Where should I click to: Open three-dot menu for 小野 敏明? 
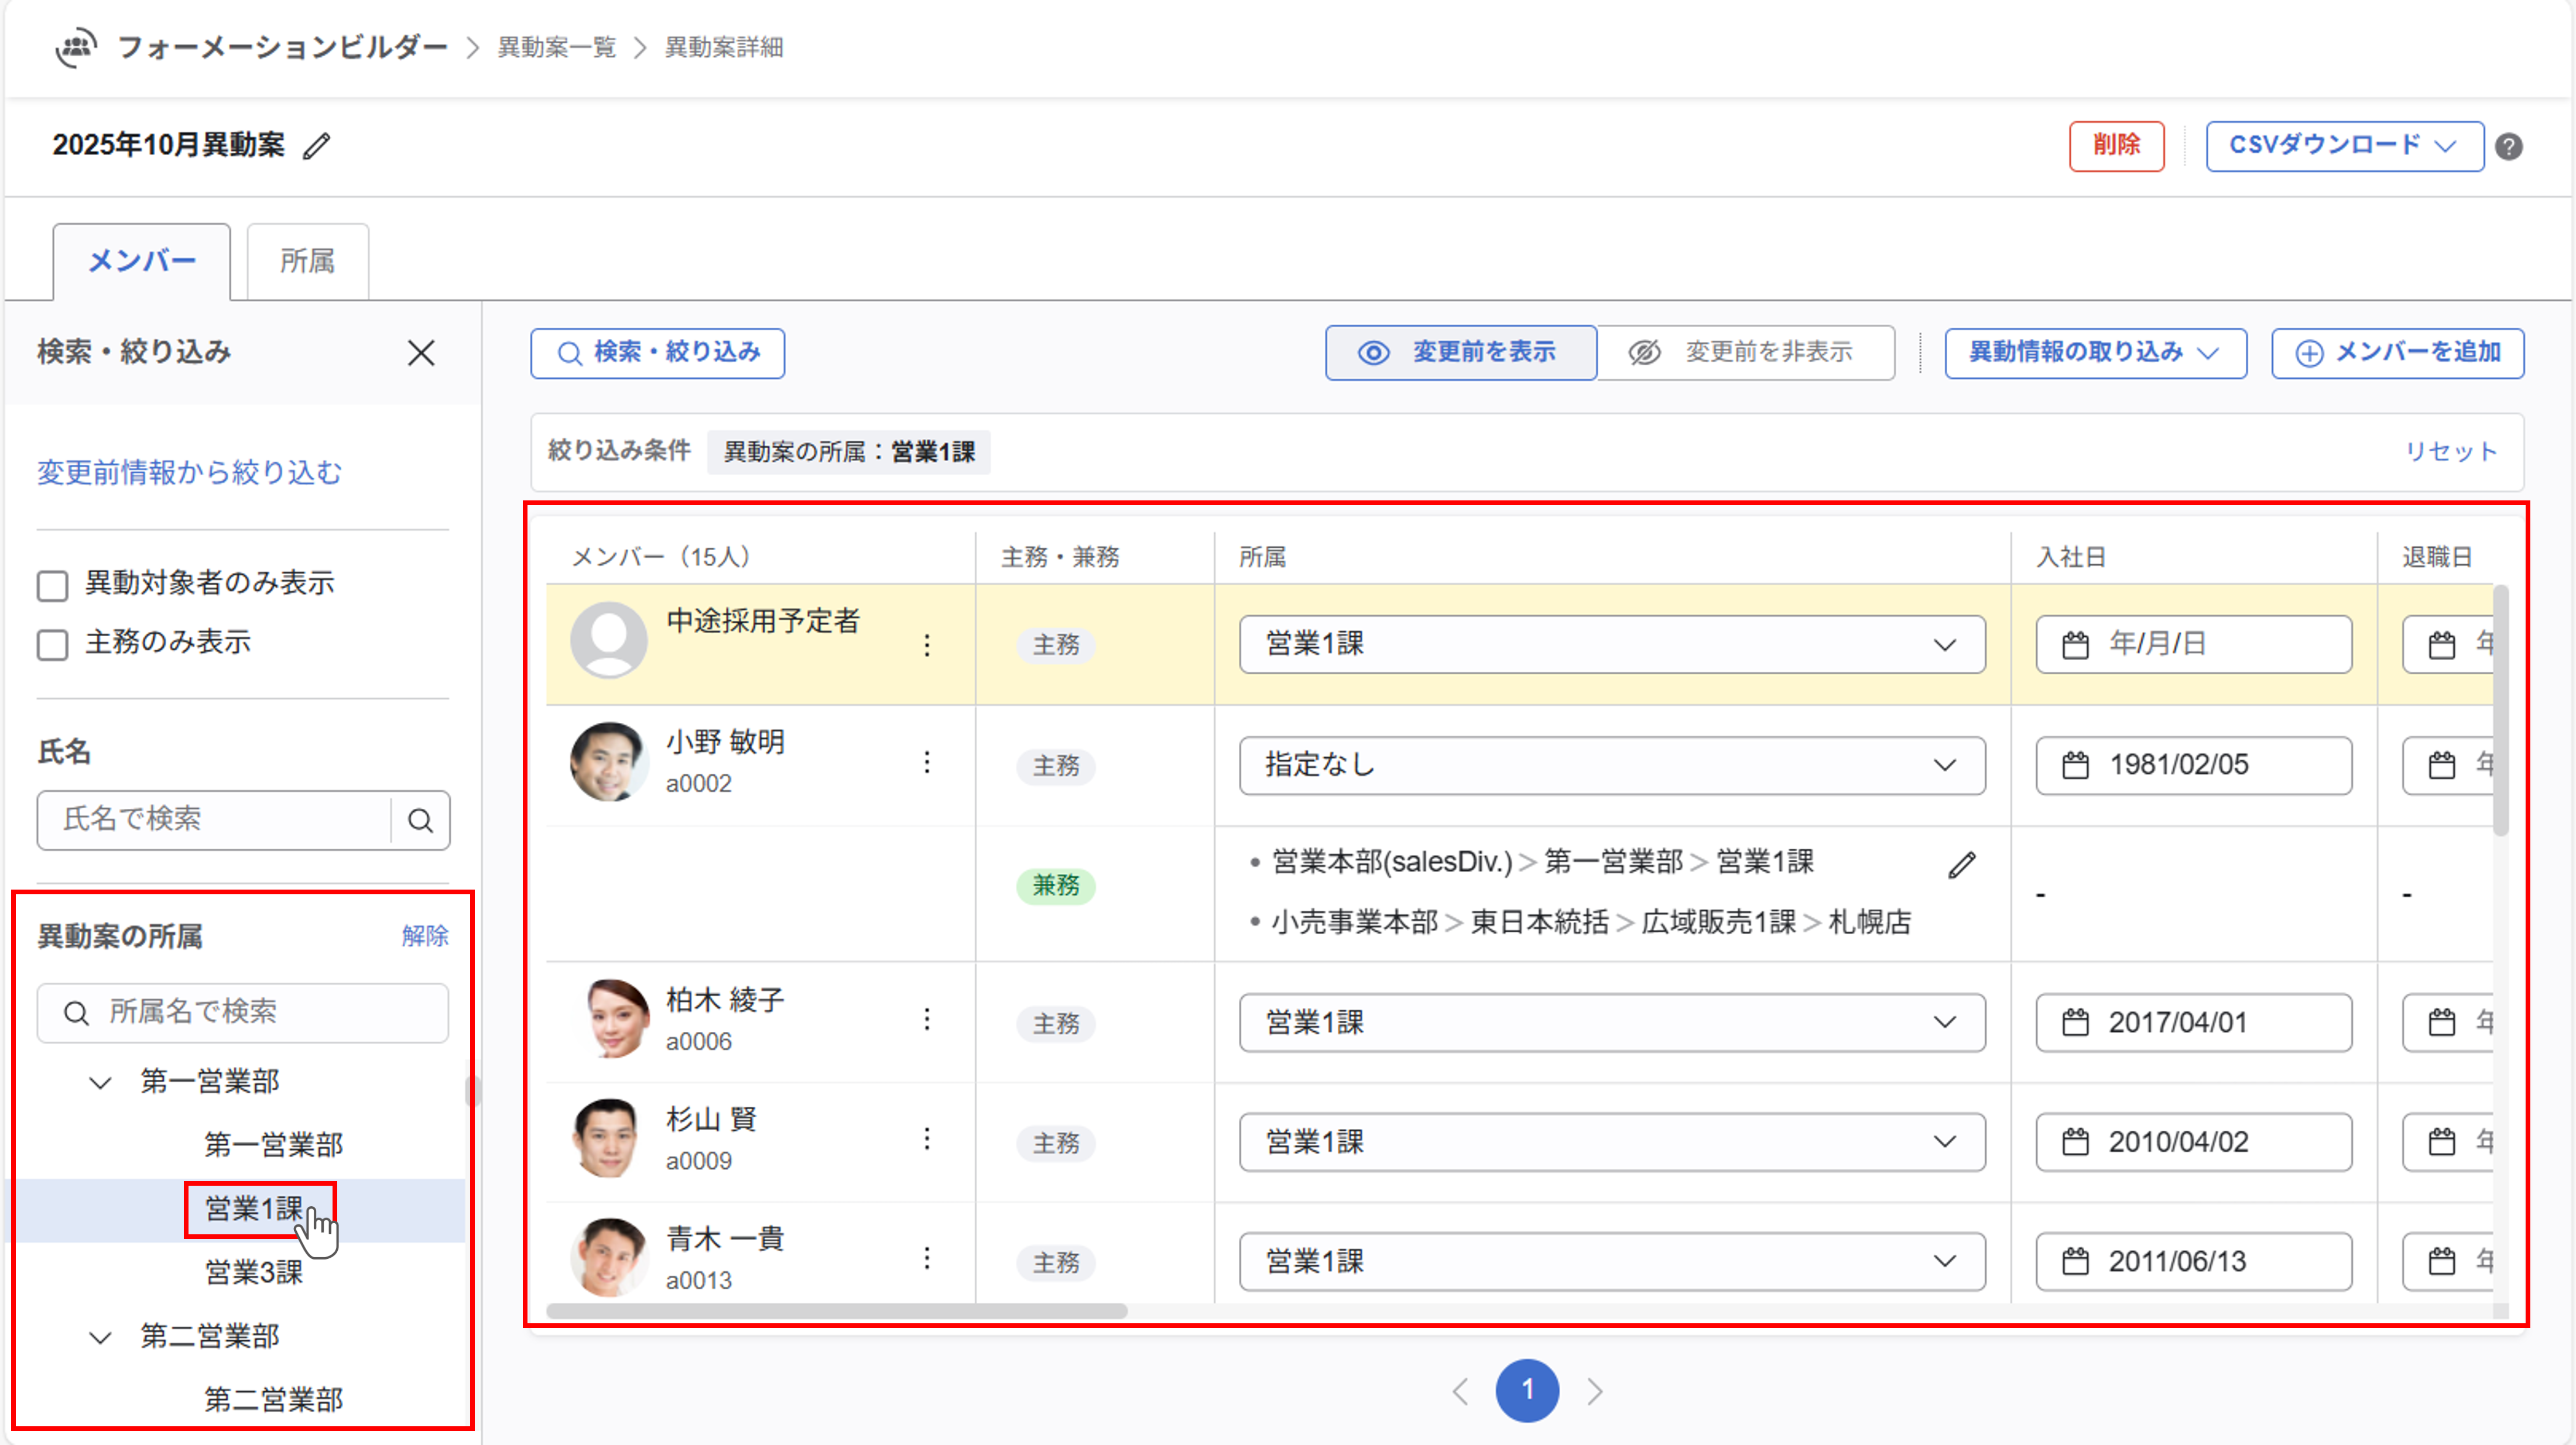tap(927, 763)
